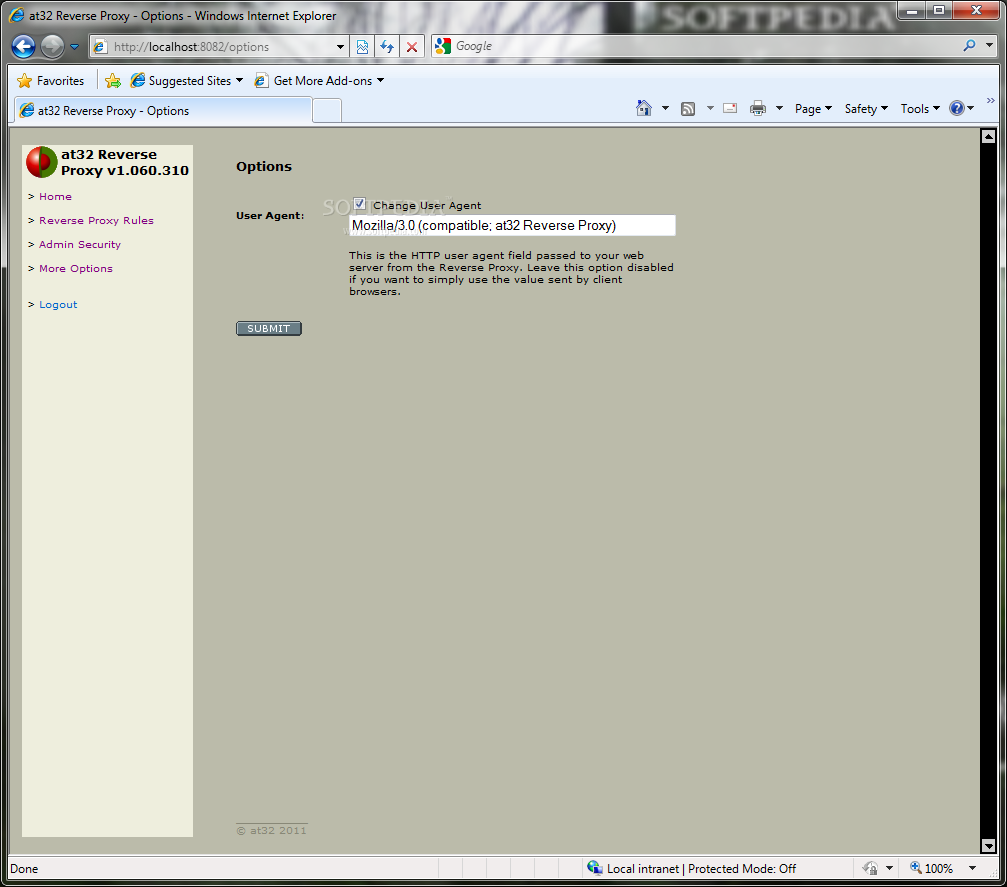Open the recent pages dropdown arrow
This screenshot has height=887, width=1007.
tap(74, 47)
